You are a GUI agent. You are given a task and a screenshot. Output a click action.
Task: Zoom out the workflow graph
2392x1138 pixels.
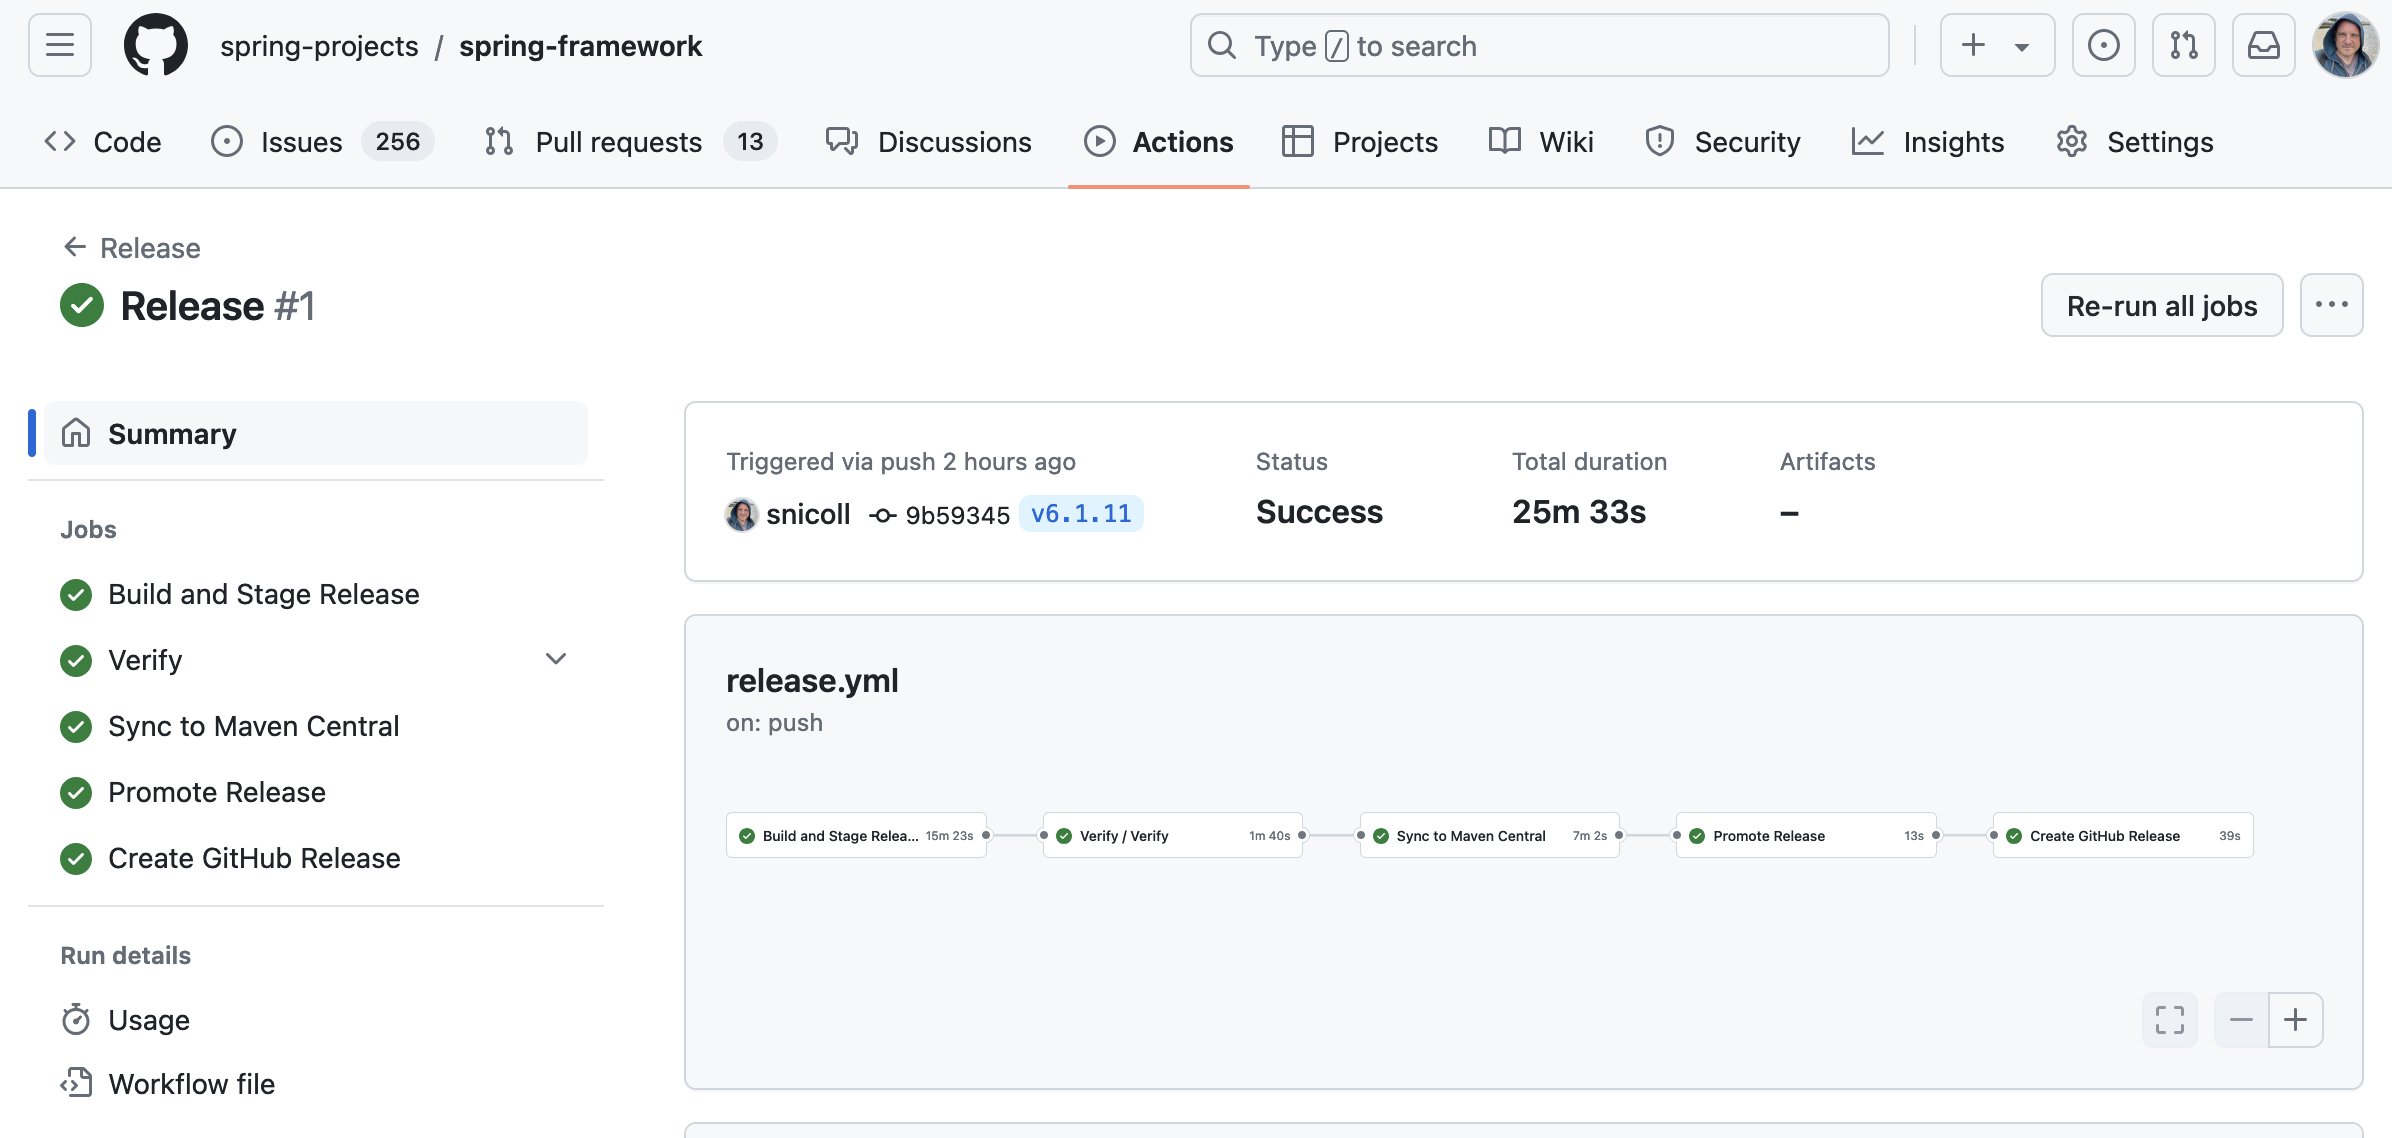[x=2241, y=1020]
